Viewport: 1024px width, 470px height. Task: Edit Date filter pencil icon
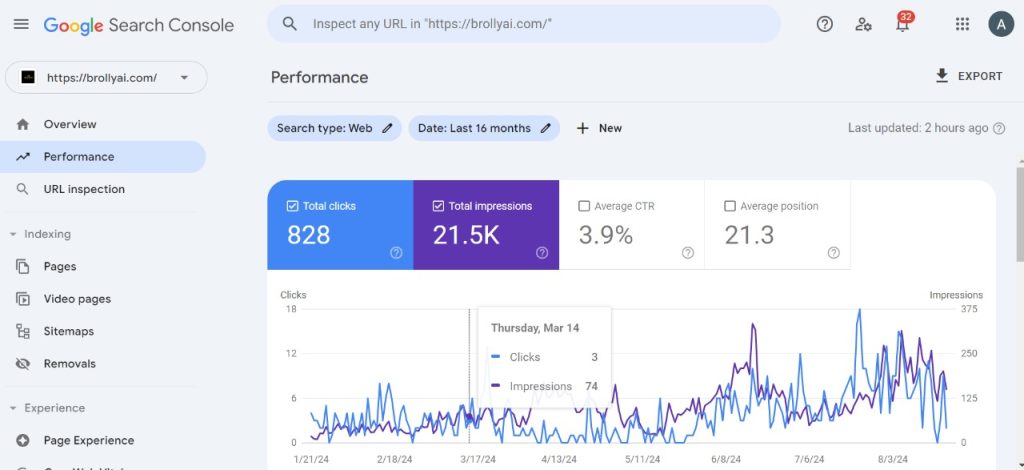(545, 128)
